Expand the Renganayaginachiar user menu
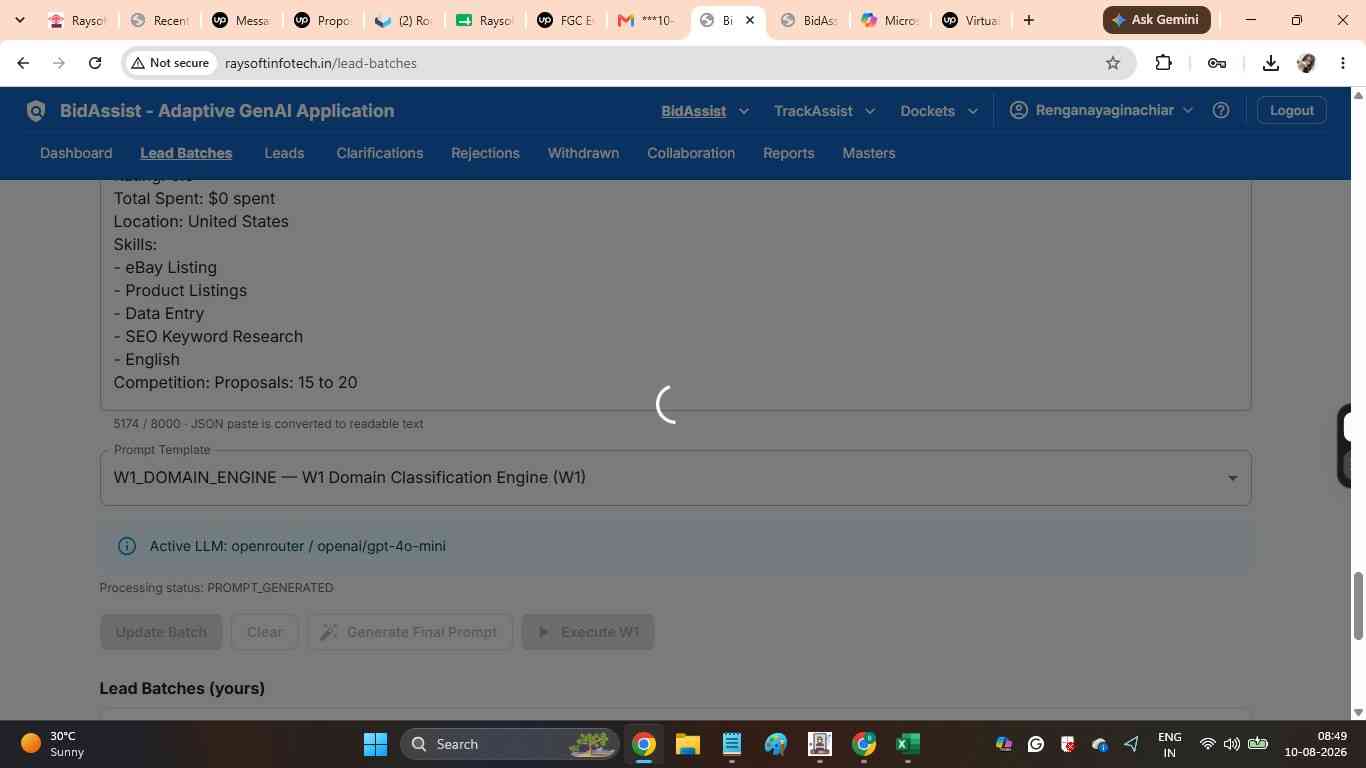This screenshot has height=768, width=1366. coord(1102,110)
